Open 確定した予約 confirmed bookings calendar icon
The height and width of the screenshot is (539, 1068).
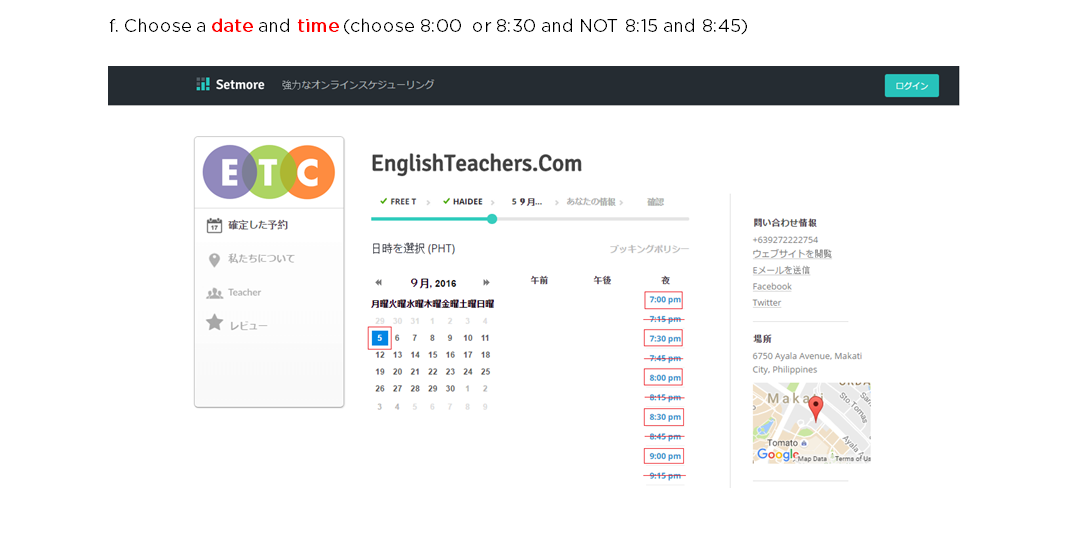point(214,225)
